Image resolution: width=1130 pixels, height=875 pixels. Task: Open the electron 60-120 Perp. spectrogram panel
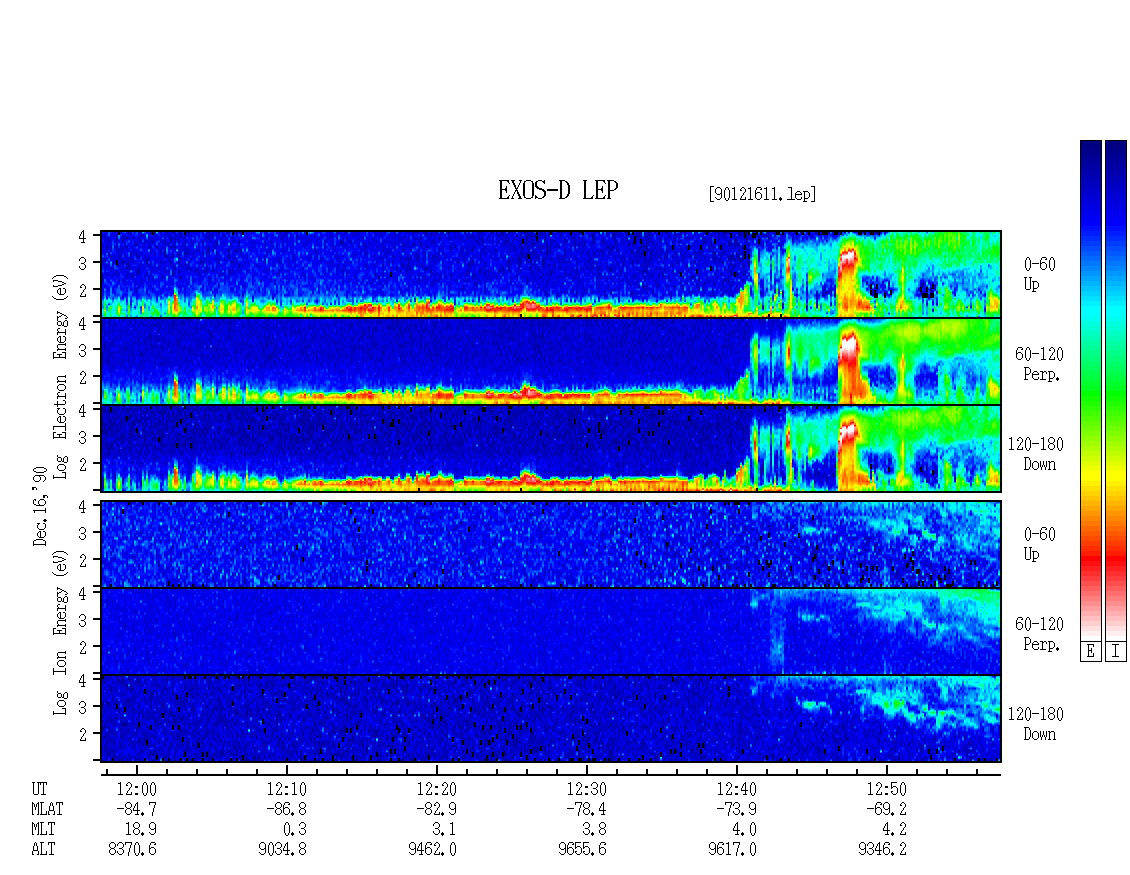[551, 361]
